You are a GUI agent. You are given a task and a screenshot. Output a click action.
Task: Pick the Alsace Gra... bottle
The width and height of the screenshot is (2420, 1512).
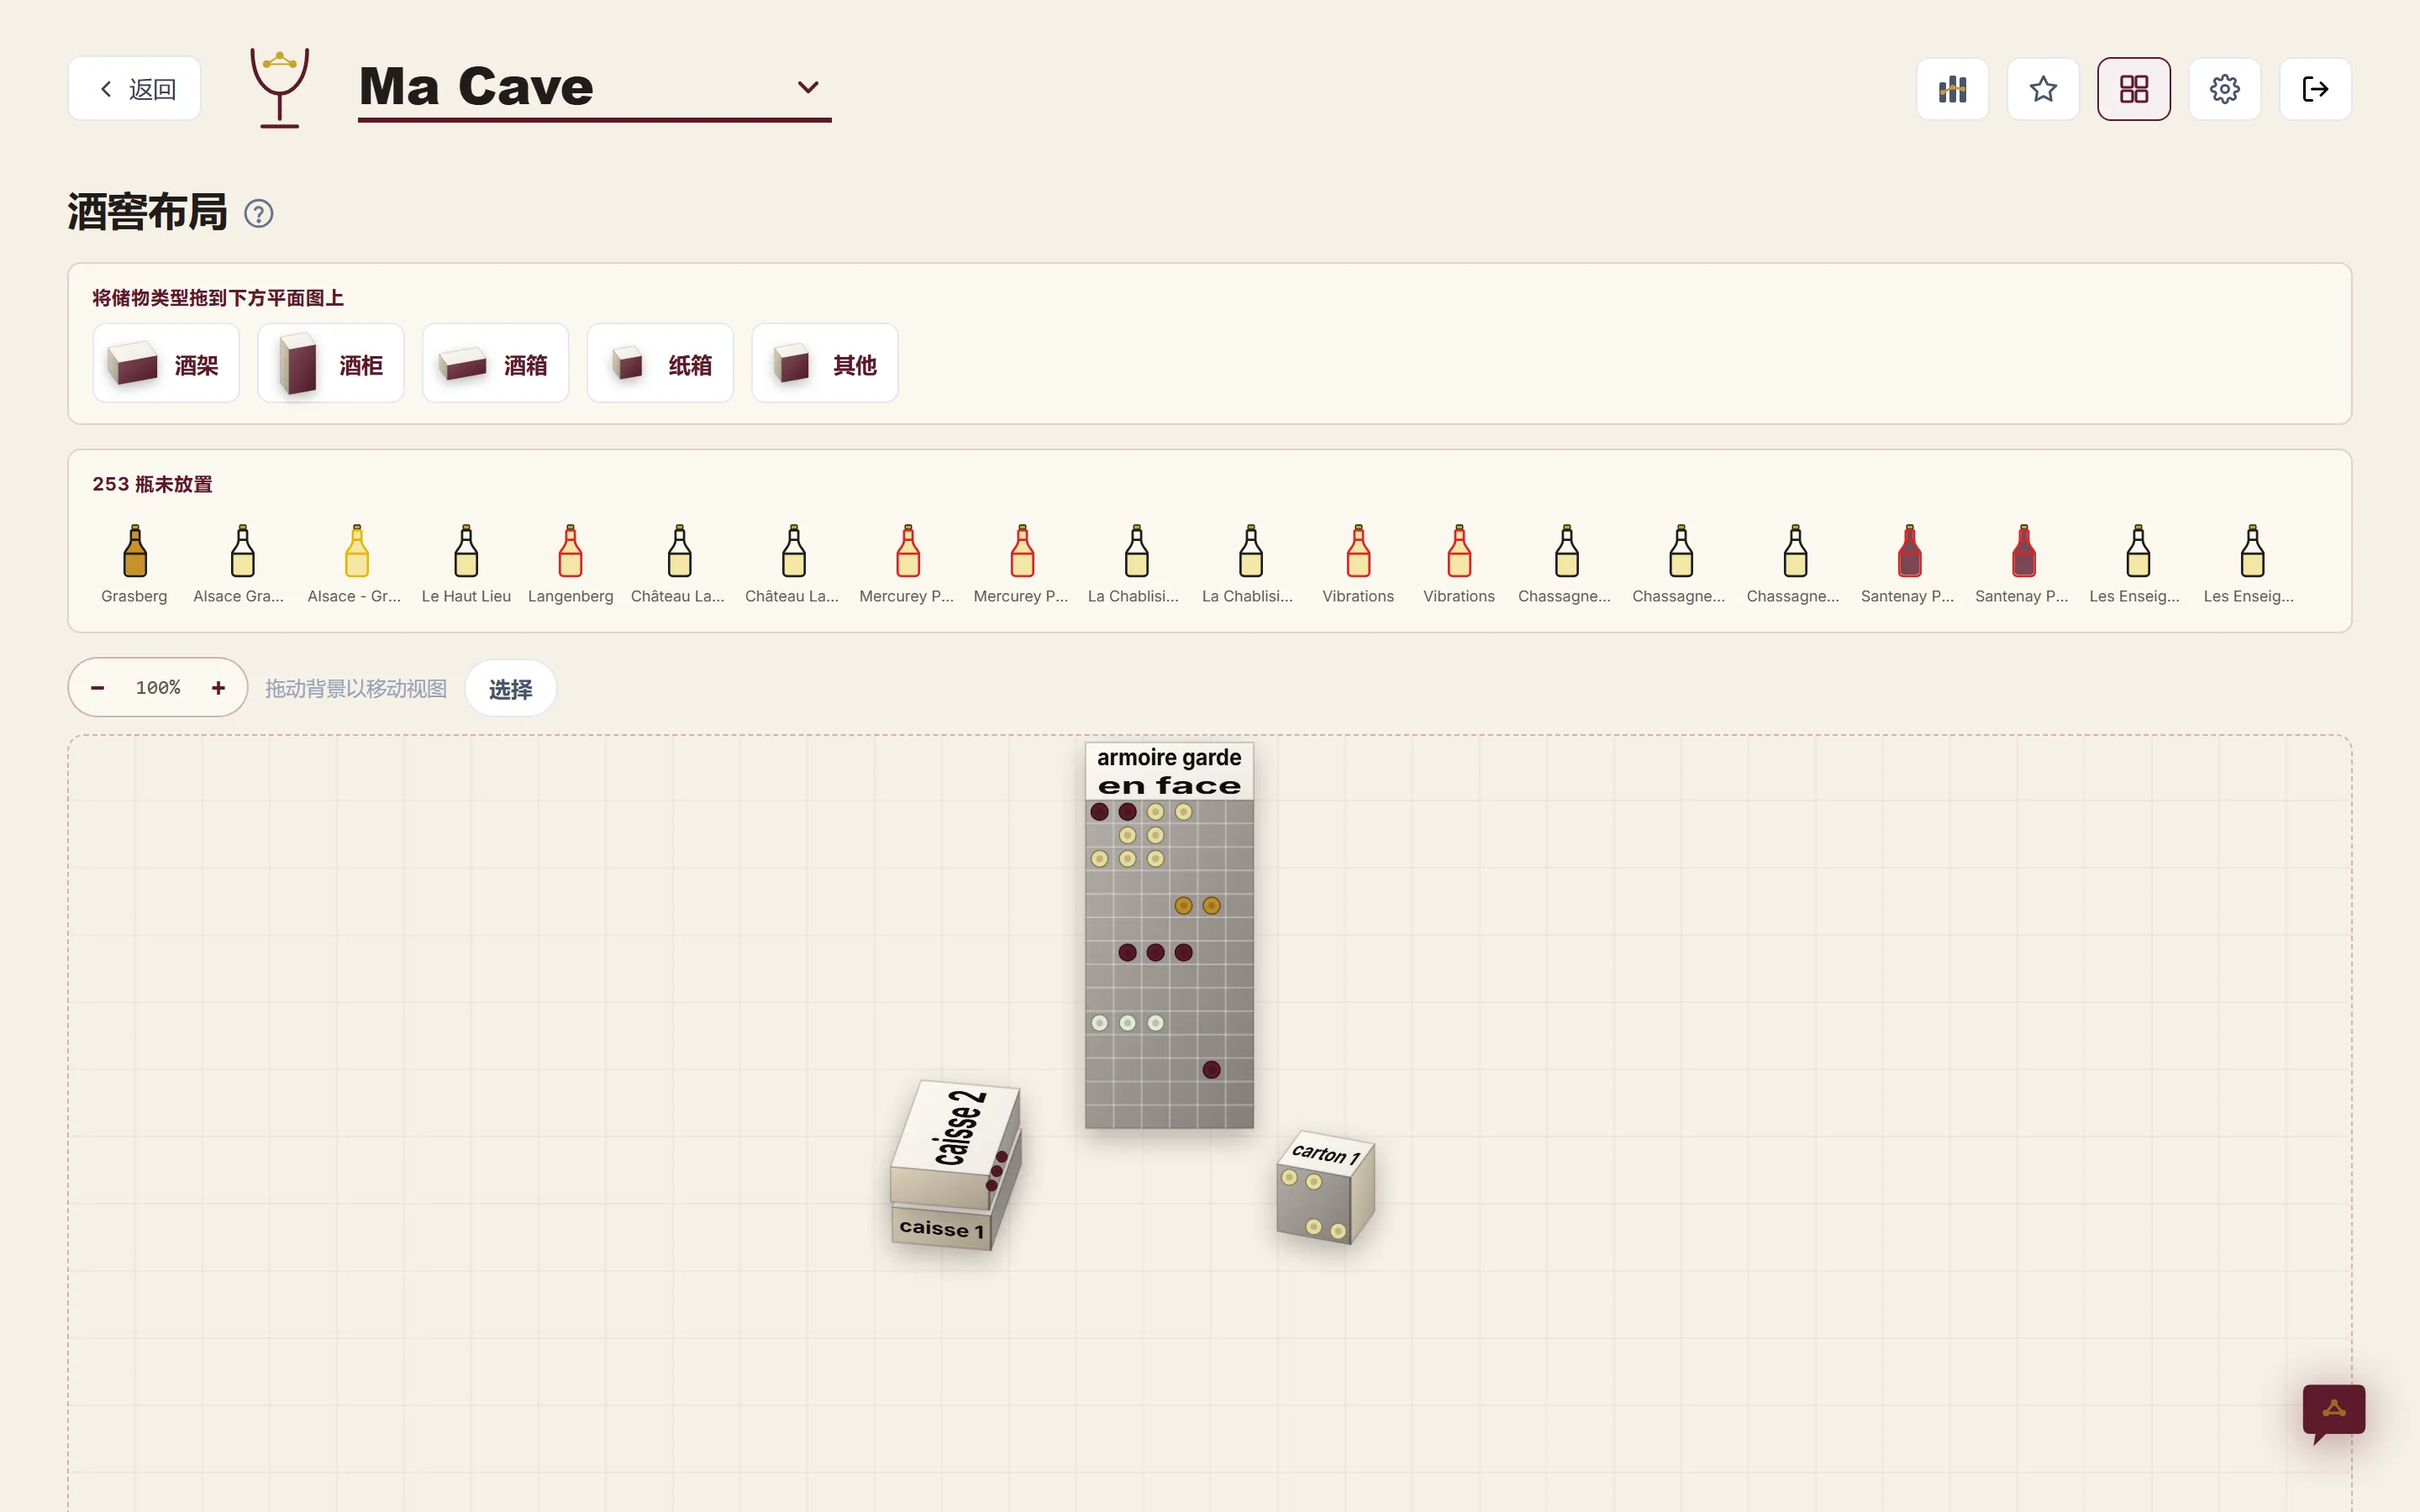click(240, 564)
